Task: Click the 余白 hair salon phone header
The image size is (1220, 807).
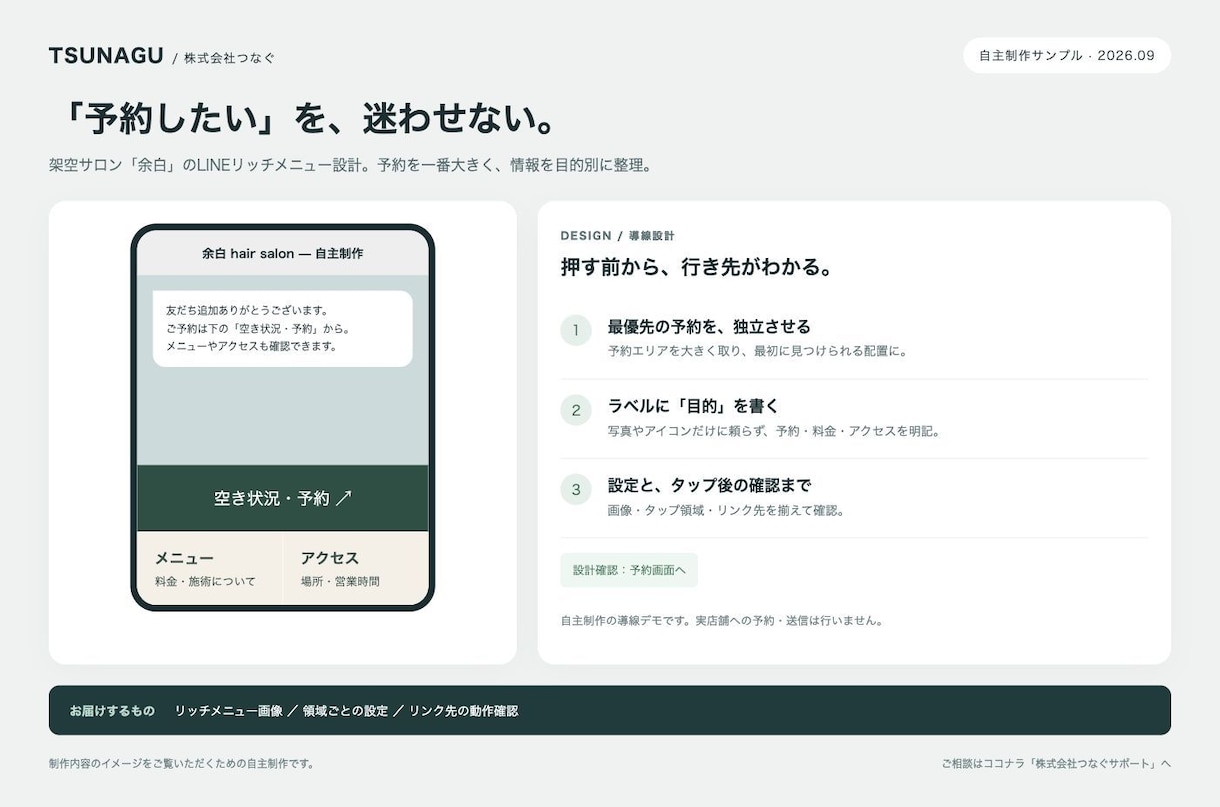Action: [x=282, y=253]
